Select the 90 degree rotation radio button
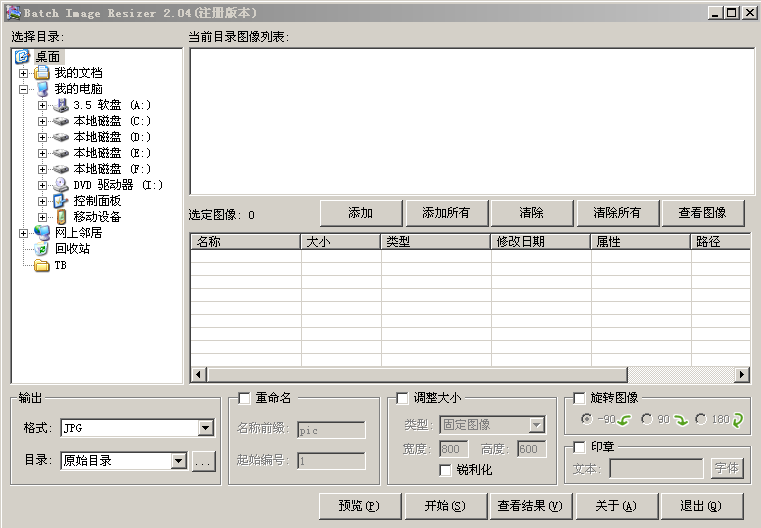The width and height of the screenshot is (761, 528). (x=647, y=419)
